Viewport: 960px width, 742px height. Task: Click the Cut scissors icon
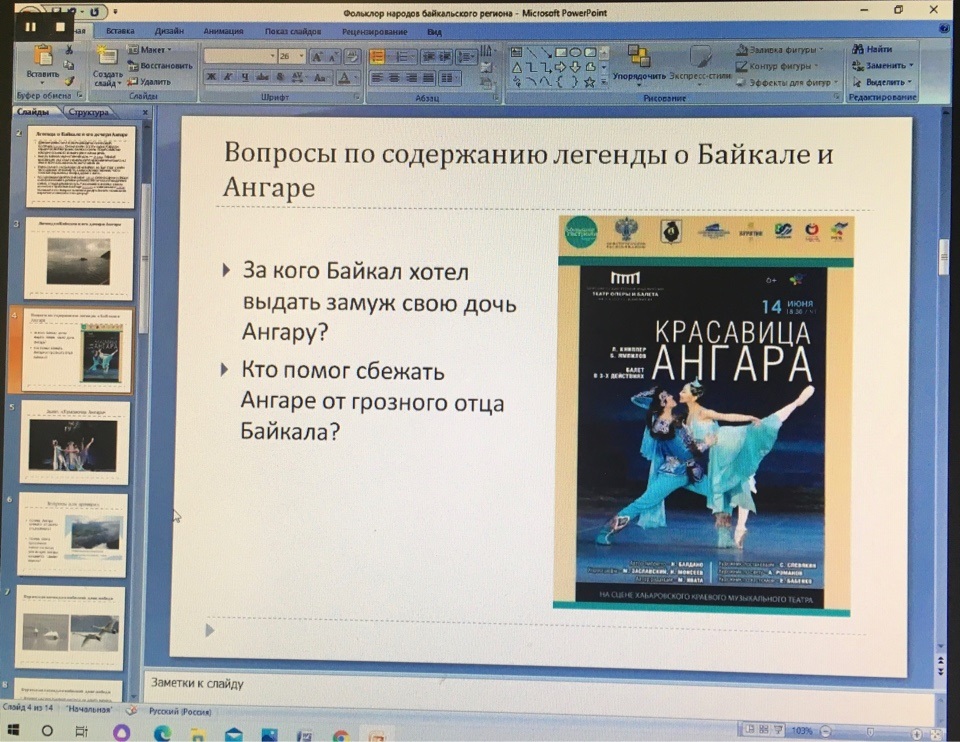pos(69,48)
